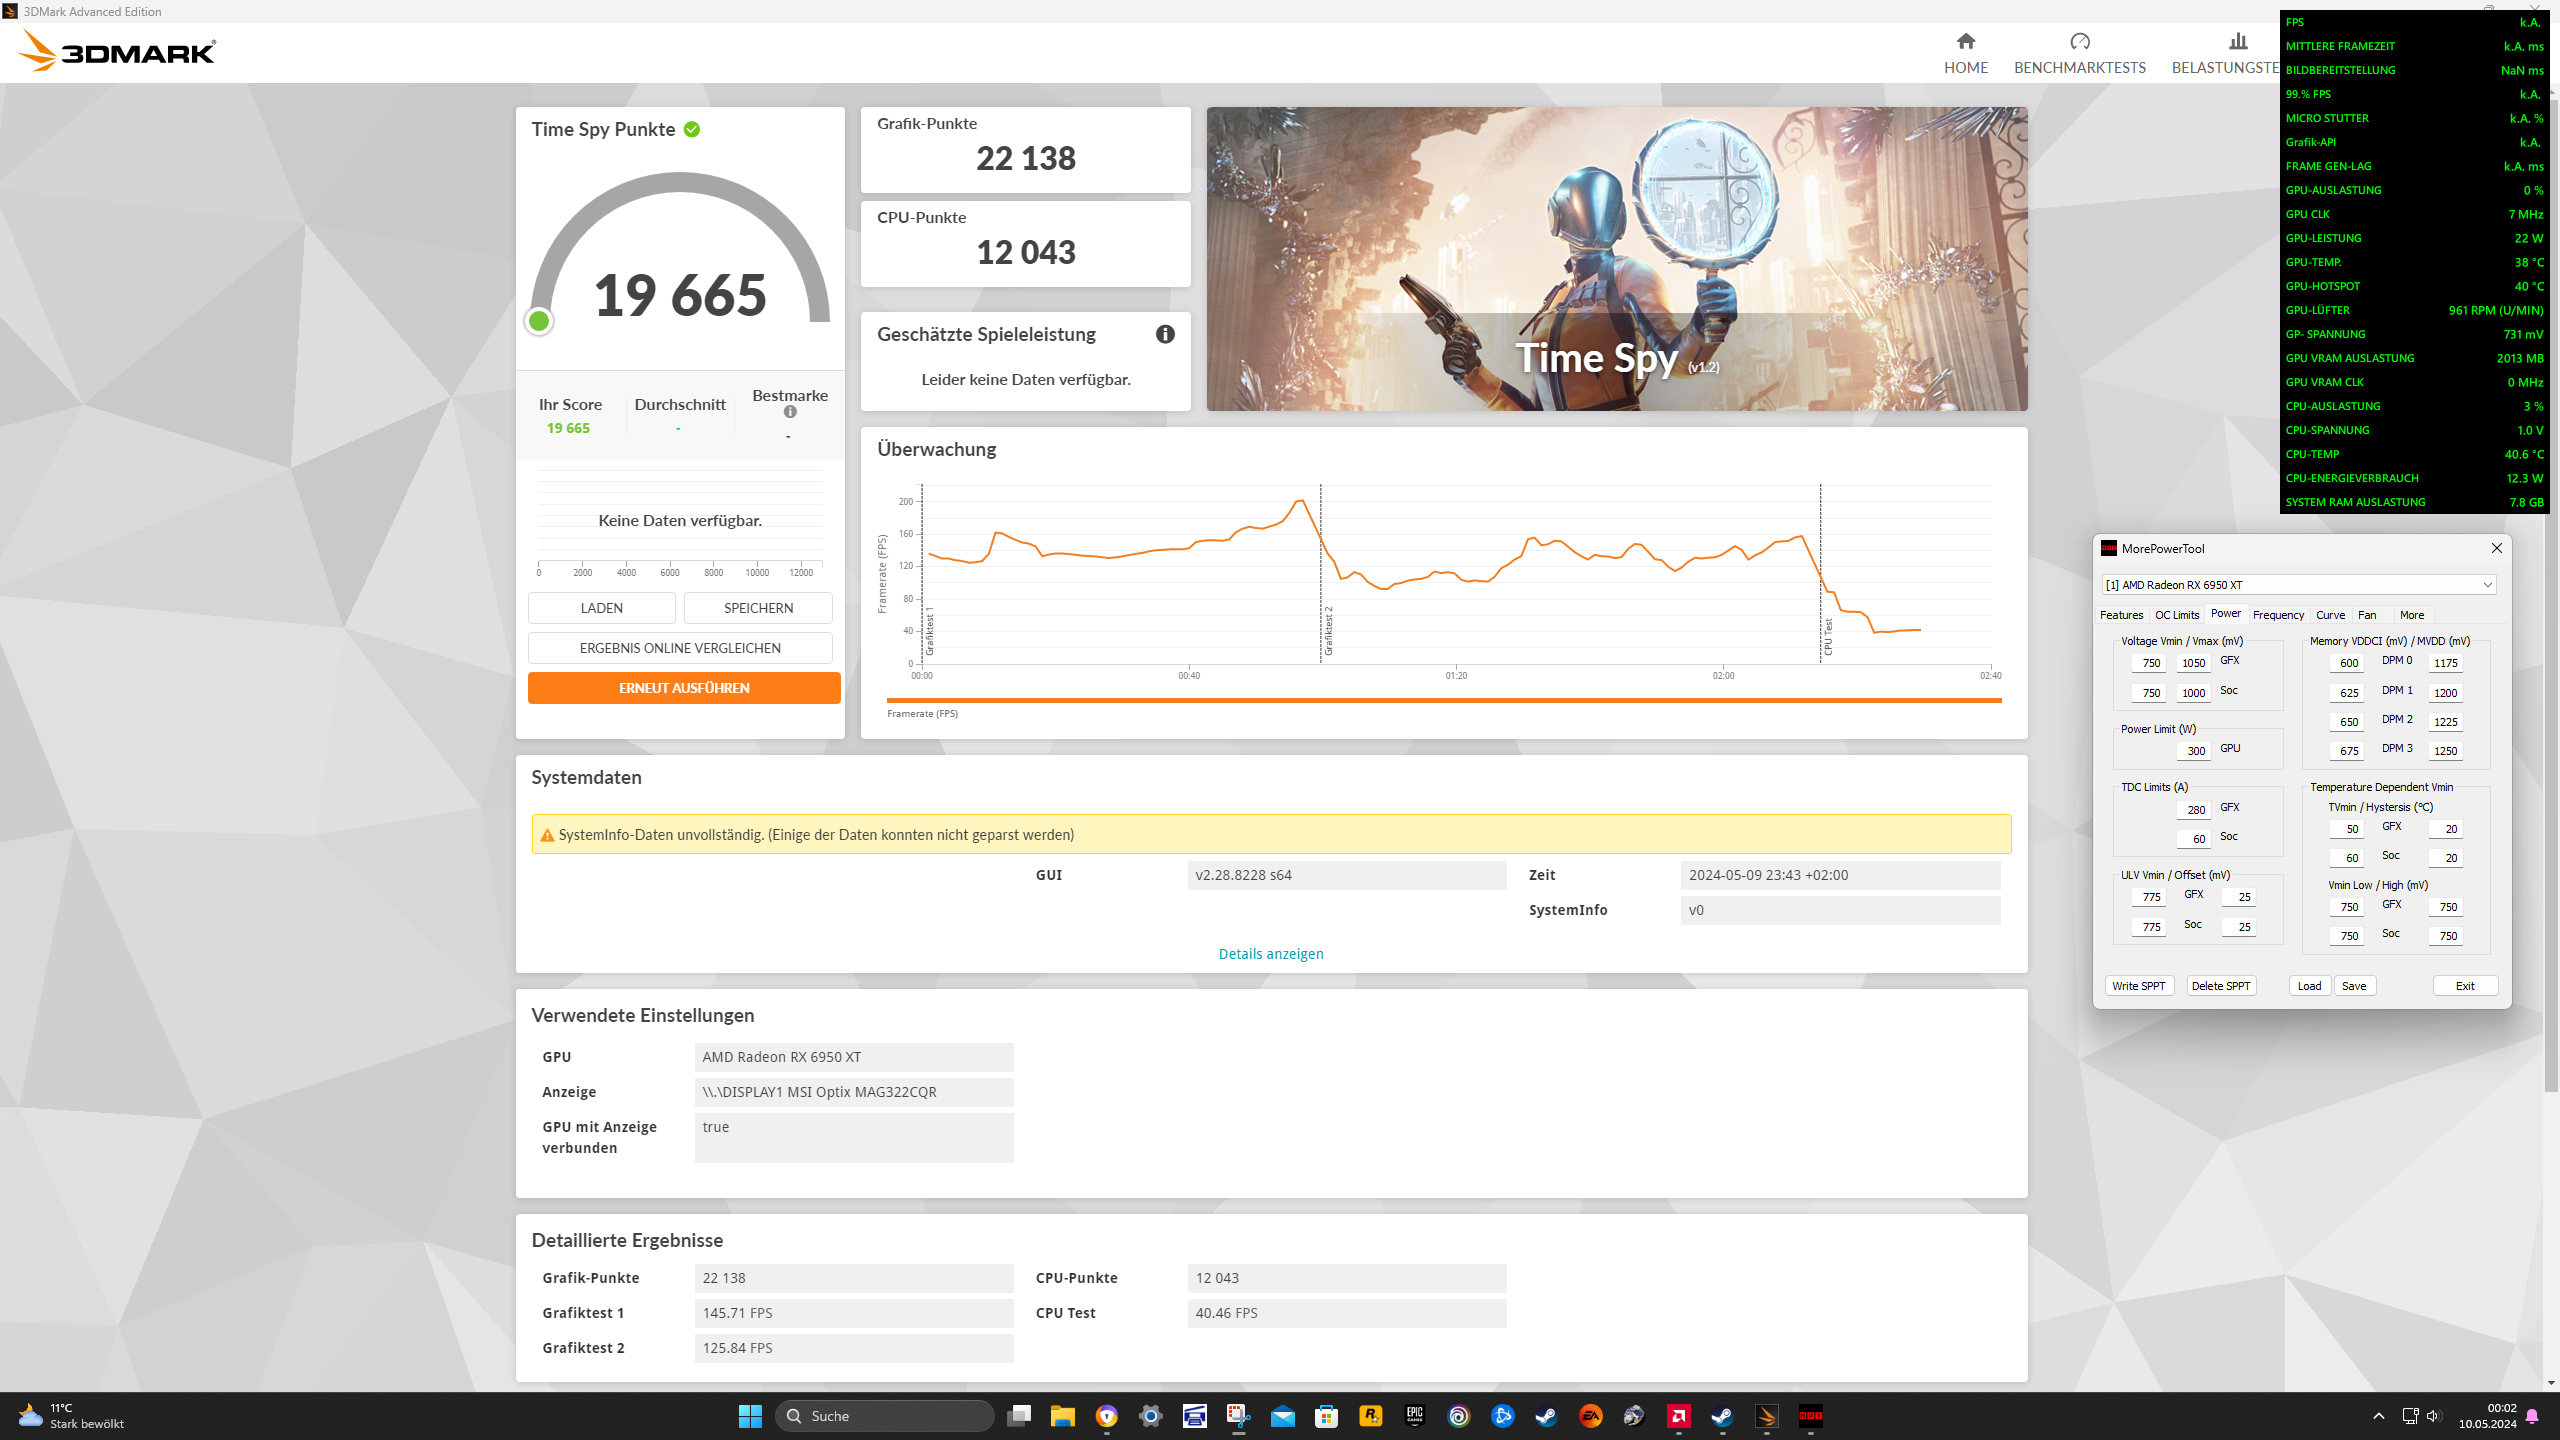Click the Write SPPT button

pos(2138,986)
